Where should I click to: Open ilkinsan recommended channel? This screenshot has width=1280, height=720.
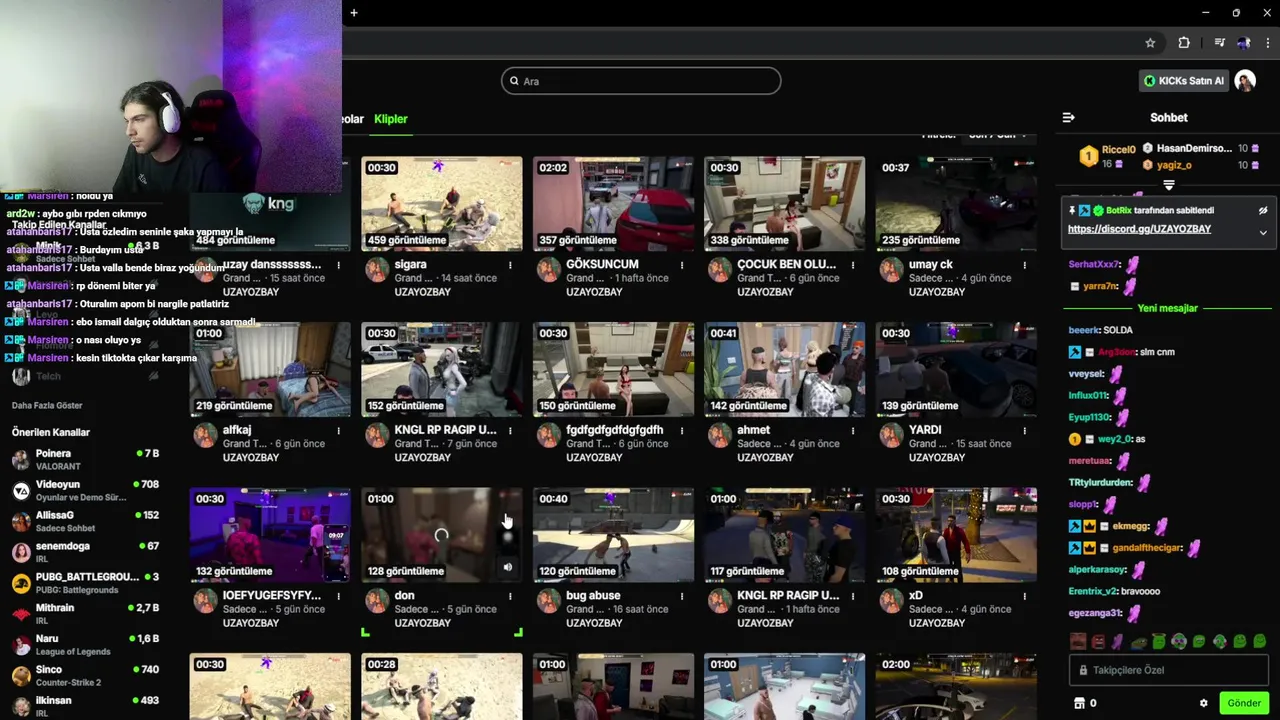tap(85, 706)
